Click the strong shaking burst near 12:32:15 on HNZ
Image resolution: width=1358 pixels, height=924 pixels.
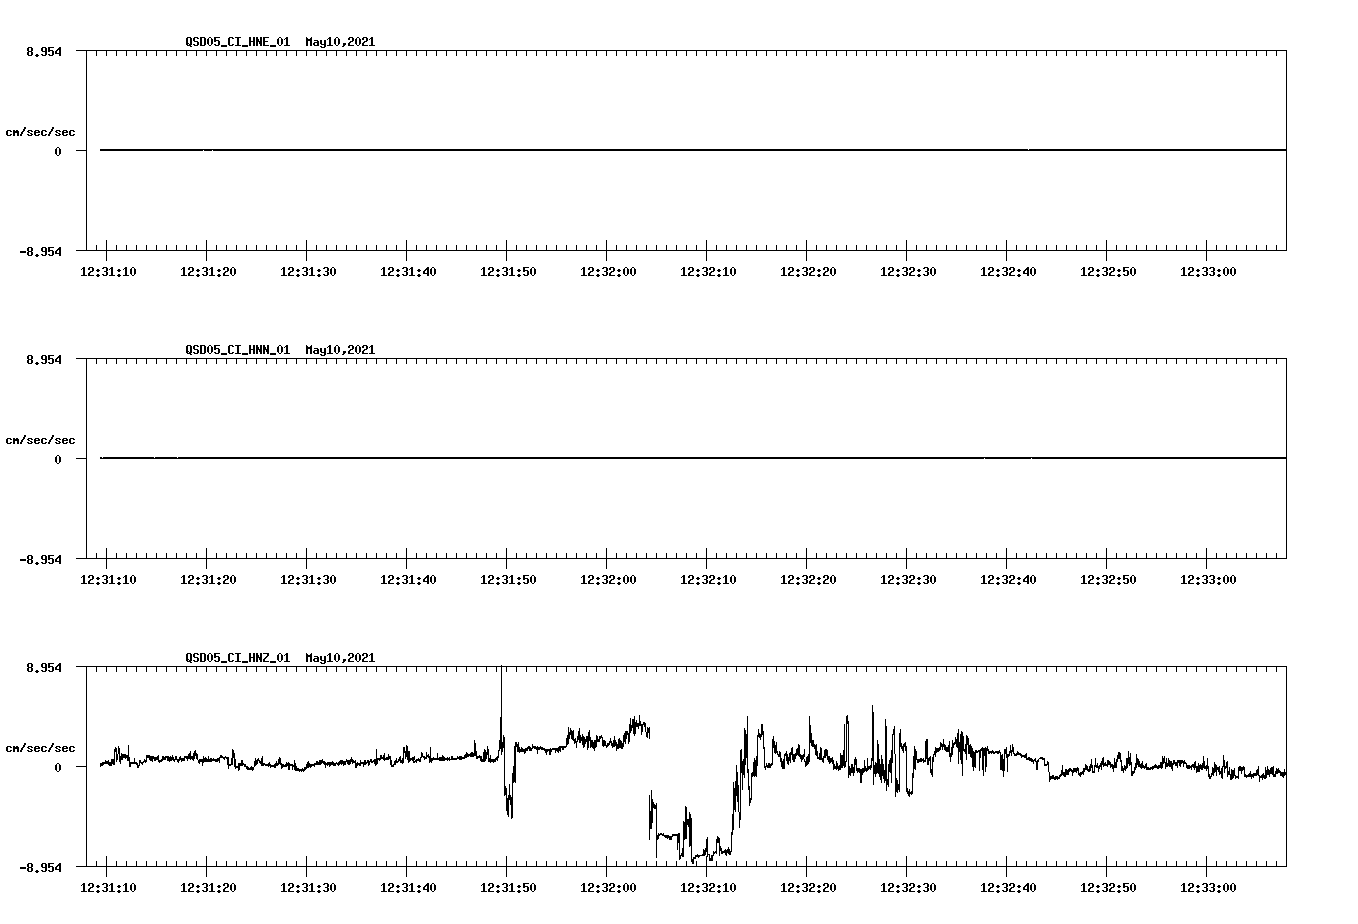coord(750,760)
